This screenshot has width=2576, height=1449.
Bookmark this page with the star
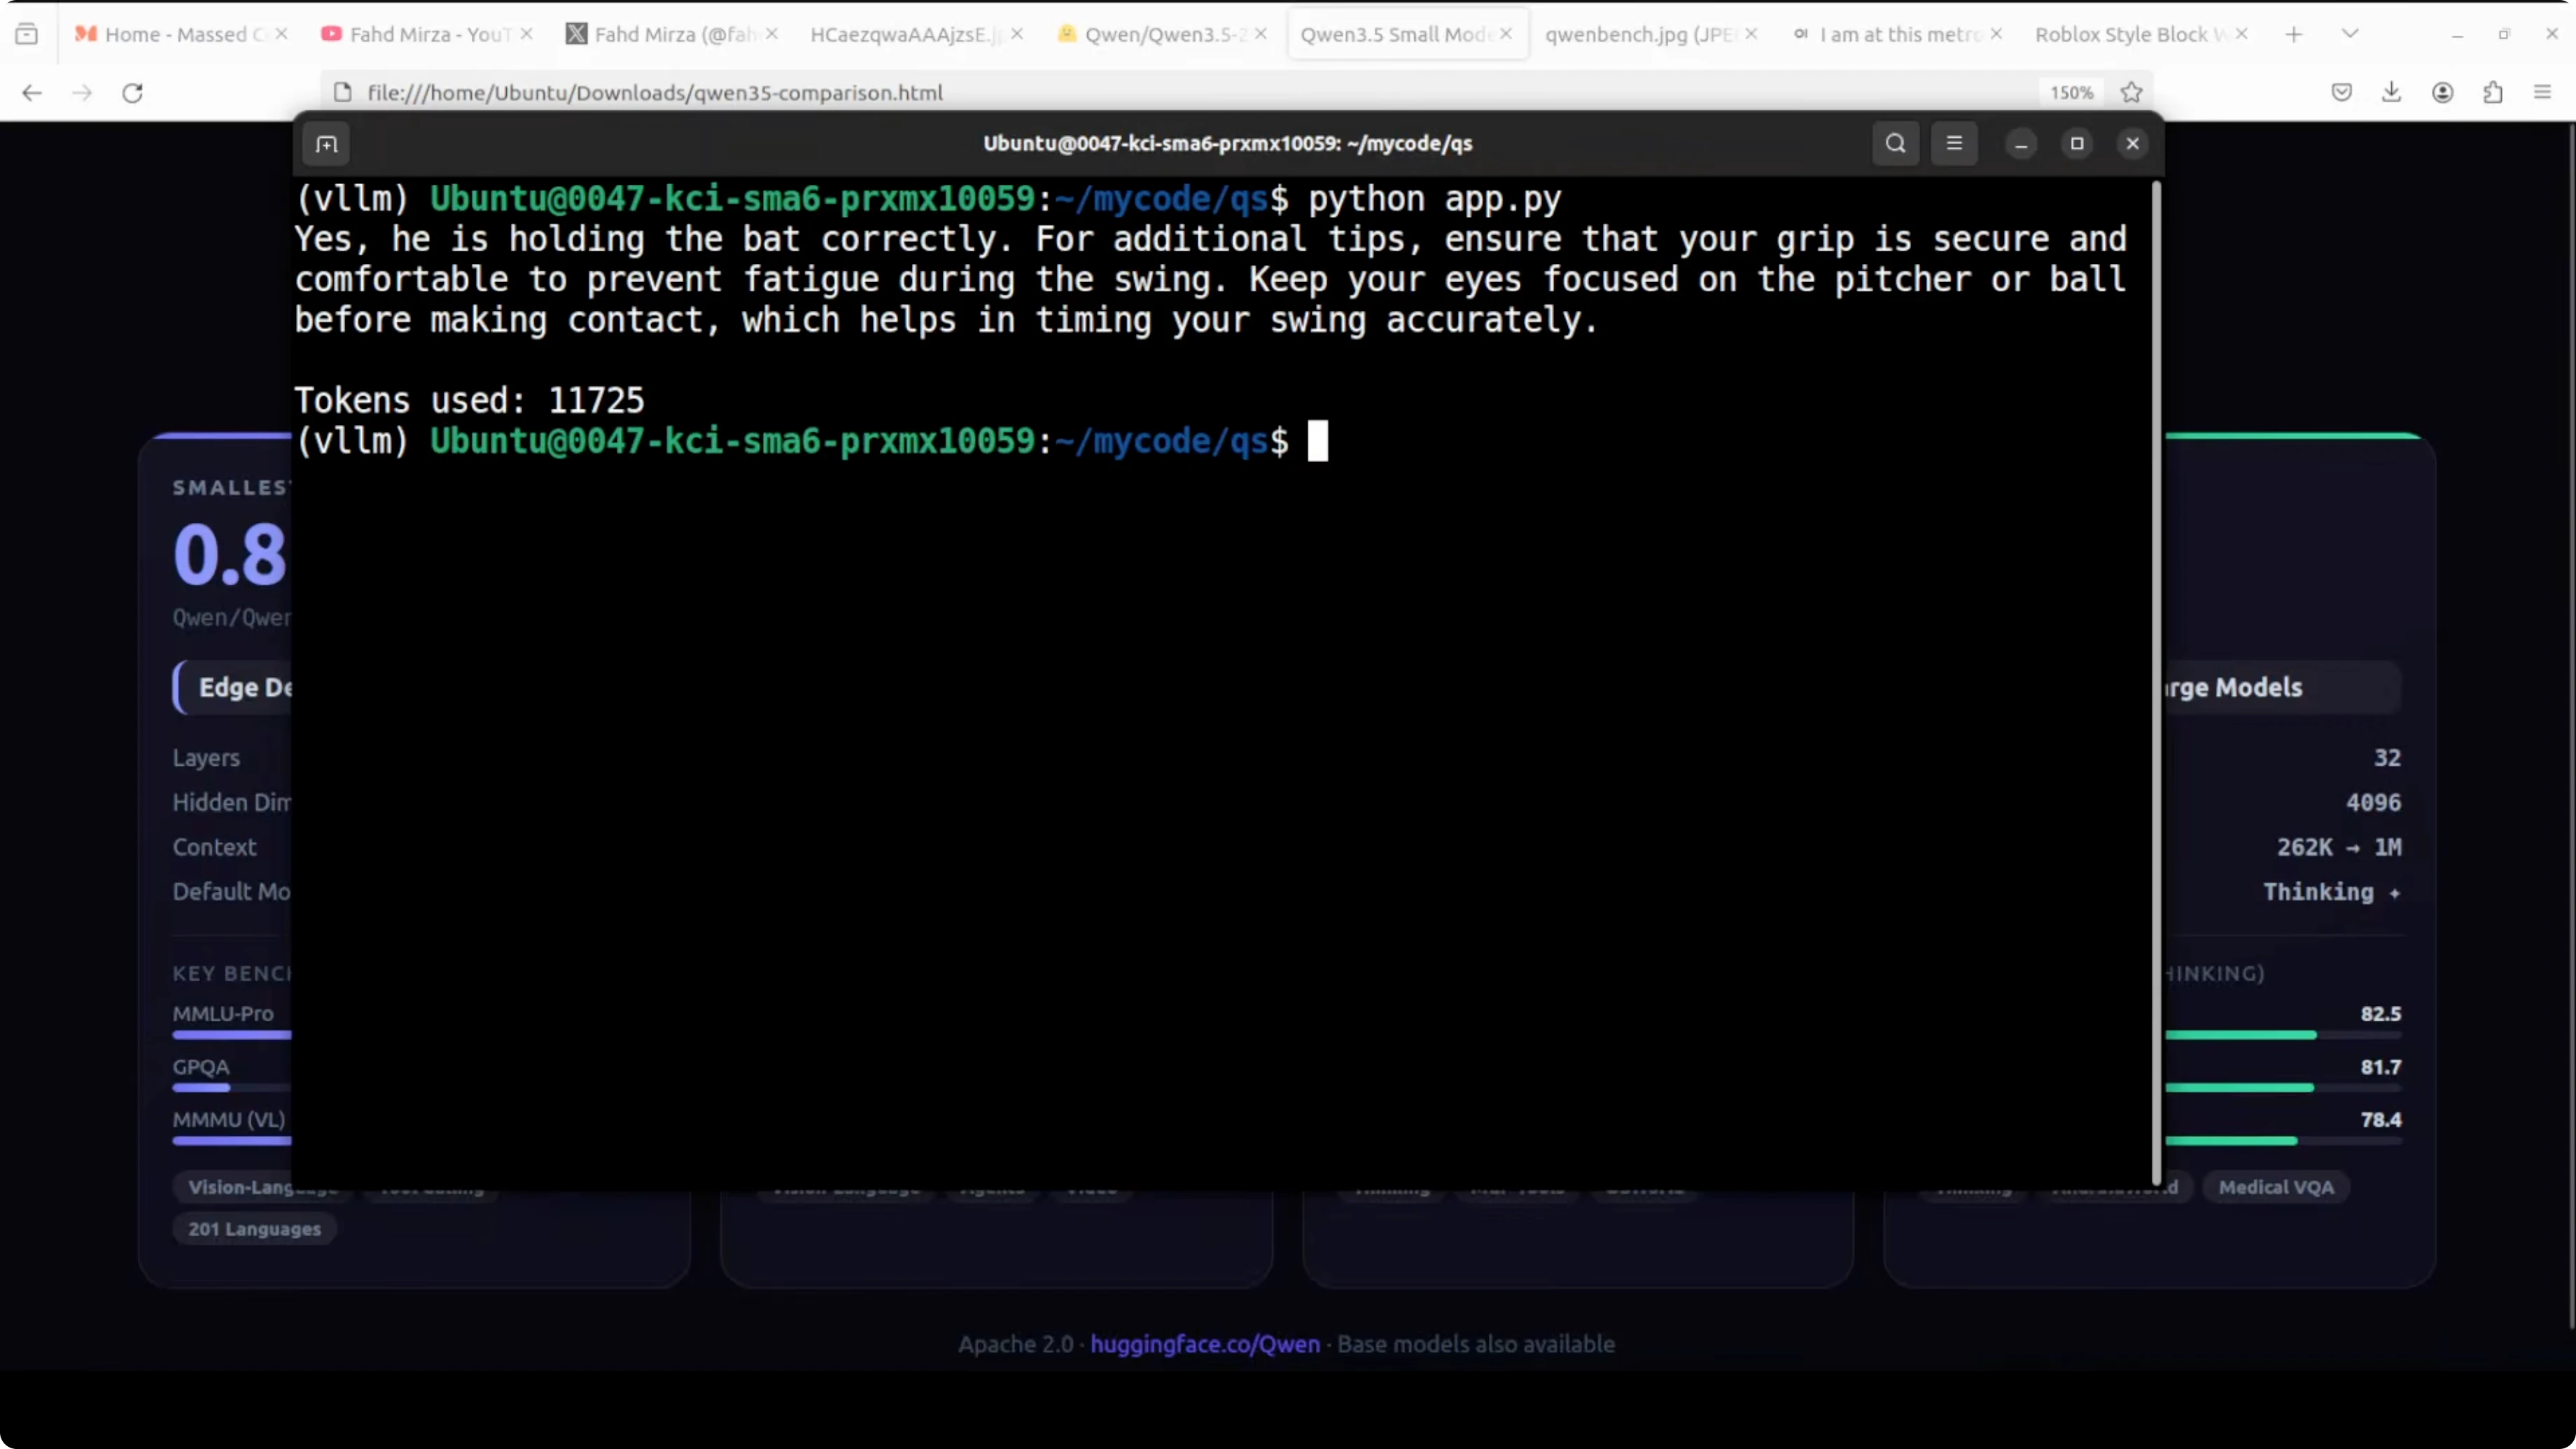[x=2131, y=92]
